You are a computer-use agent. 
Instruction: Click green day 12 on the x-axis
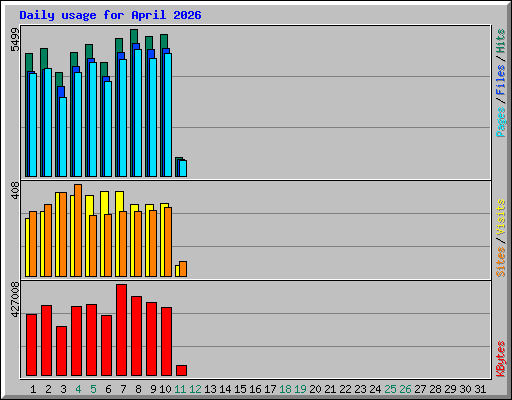[195, 389]
